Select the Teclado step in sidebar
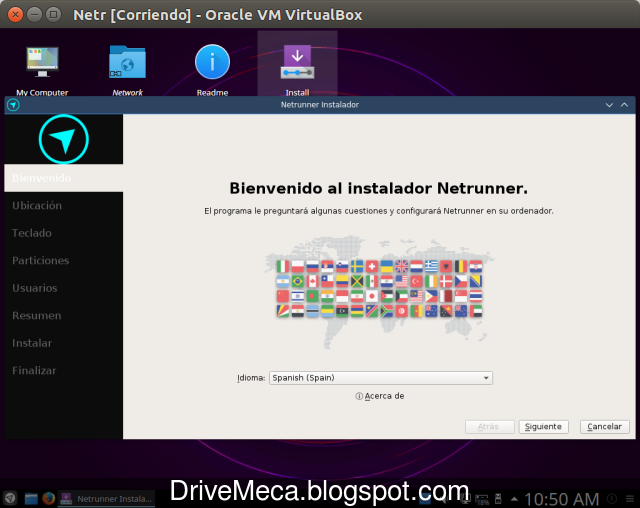 click(x=63, y=233)
